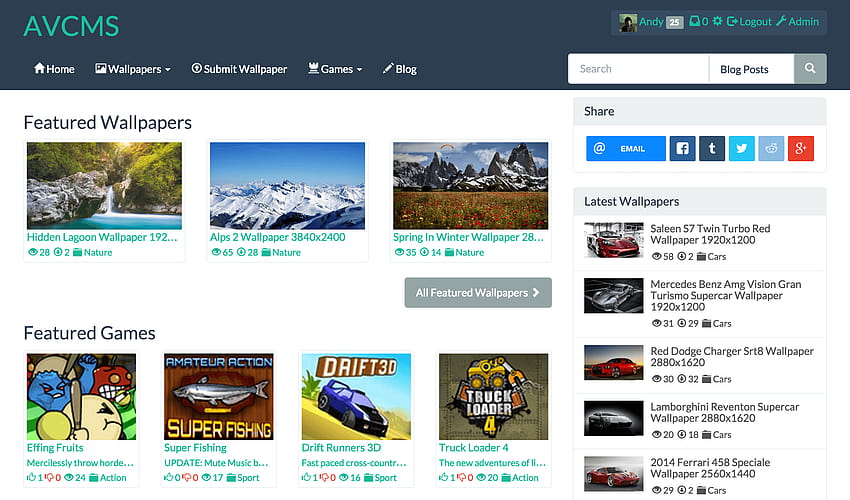
Task: Click Super Fishing title link
Action: coord(195,447)
